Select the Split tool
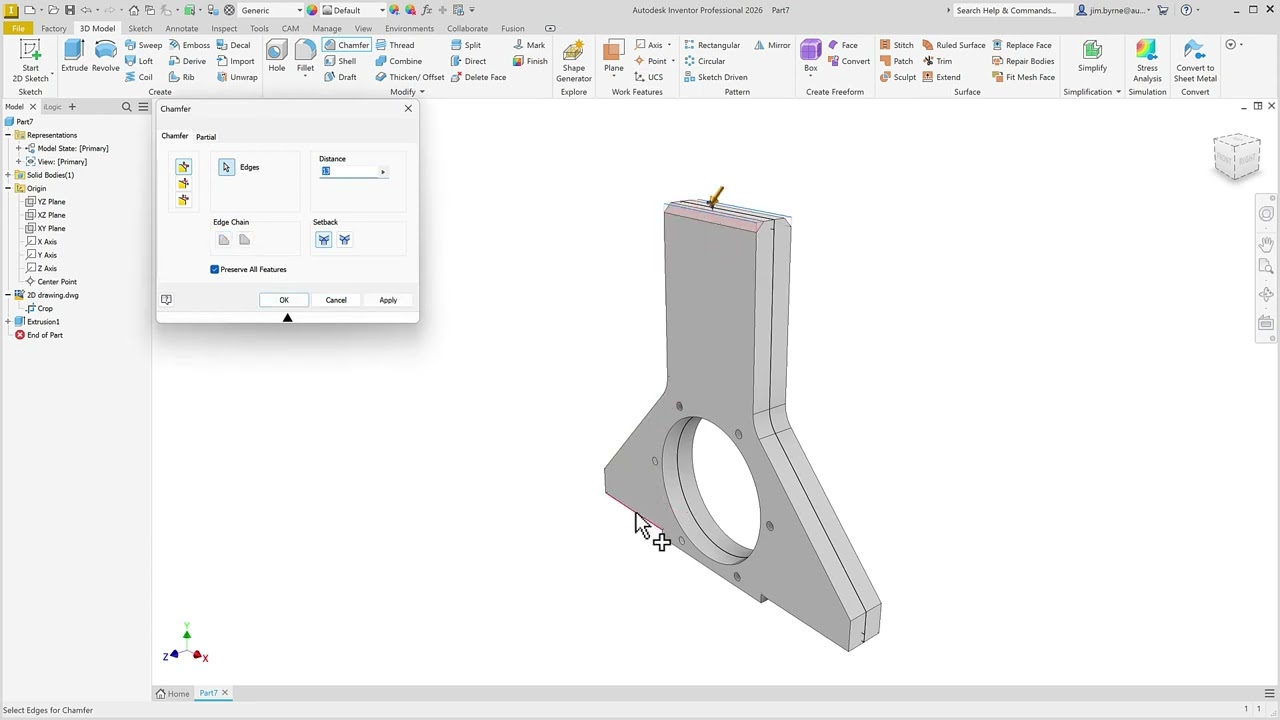 (465, 45)
